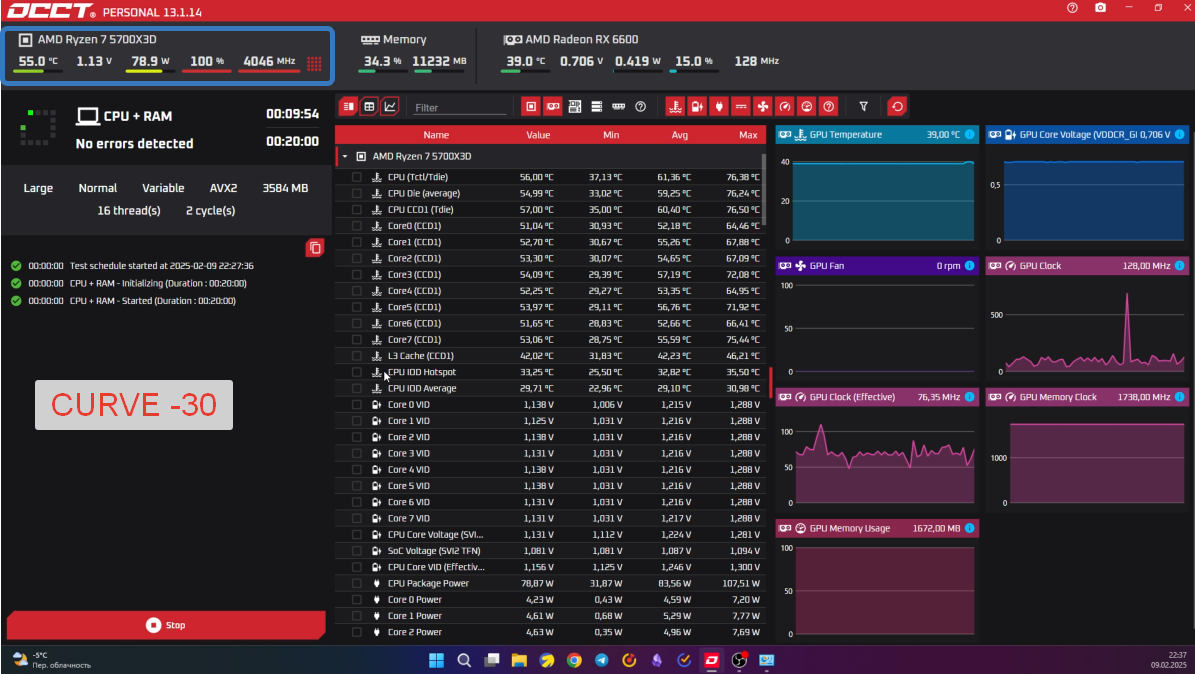Image resolution: width=1195 pixels, height=674 pixels.
Task: Click the 'Variable' load type setting
Action: [x=163, y=188]
